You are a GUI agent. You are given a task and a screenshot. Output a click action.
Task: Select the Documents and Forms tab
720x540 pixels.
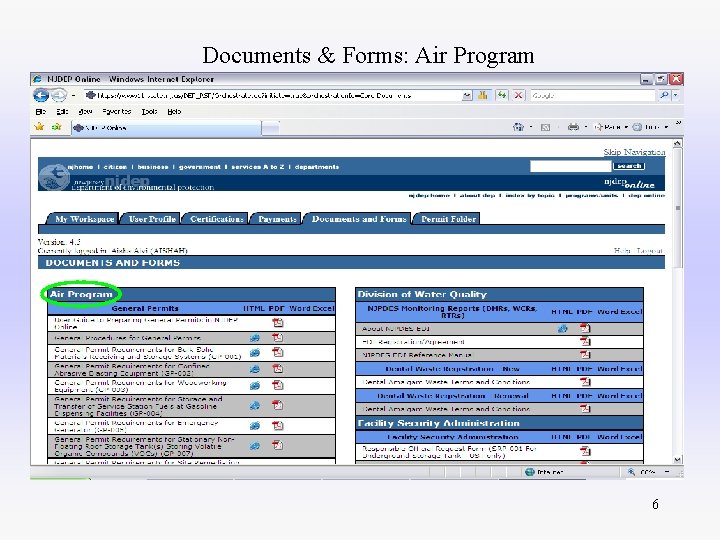[x=359, y=219]
